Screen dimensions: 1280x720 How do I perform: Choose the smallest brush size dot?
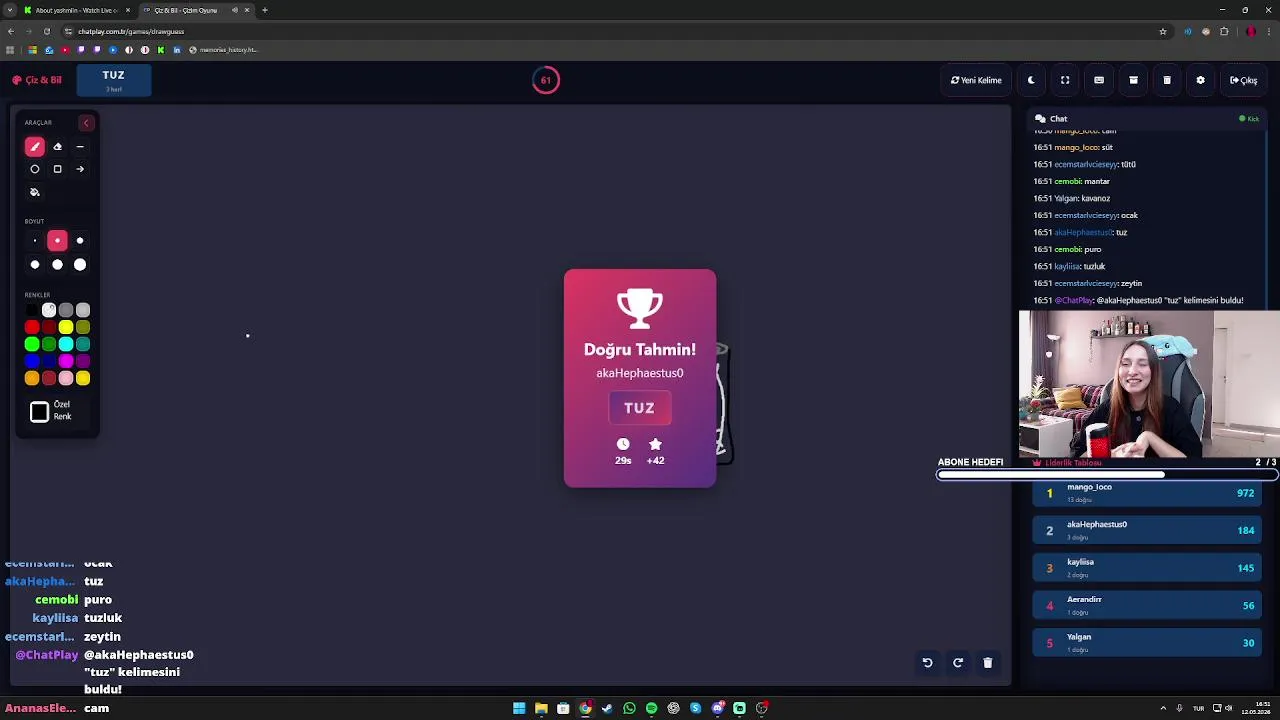click(x=35, y=241)
